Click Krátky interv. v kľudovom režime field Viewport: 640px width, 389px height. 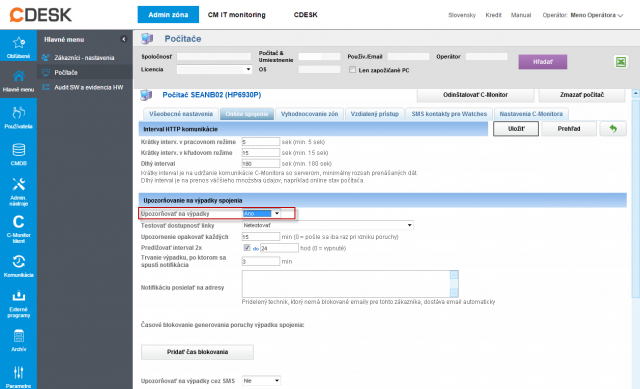tap(261, 153)
